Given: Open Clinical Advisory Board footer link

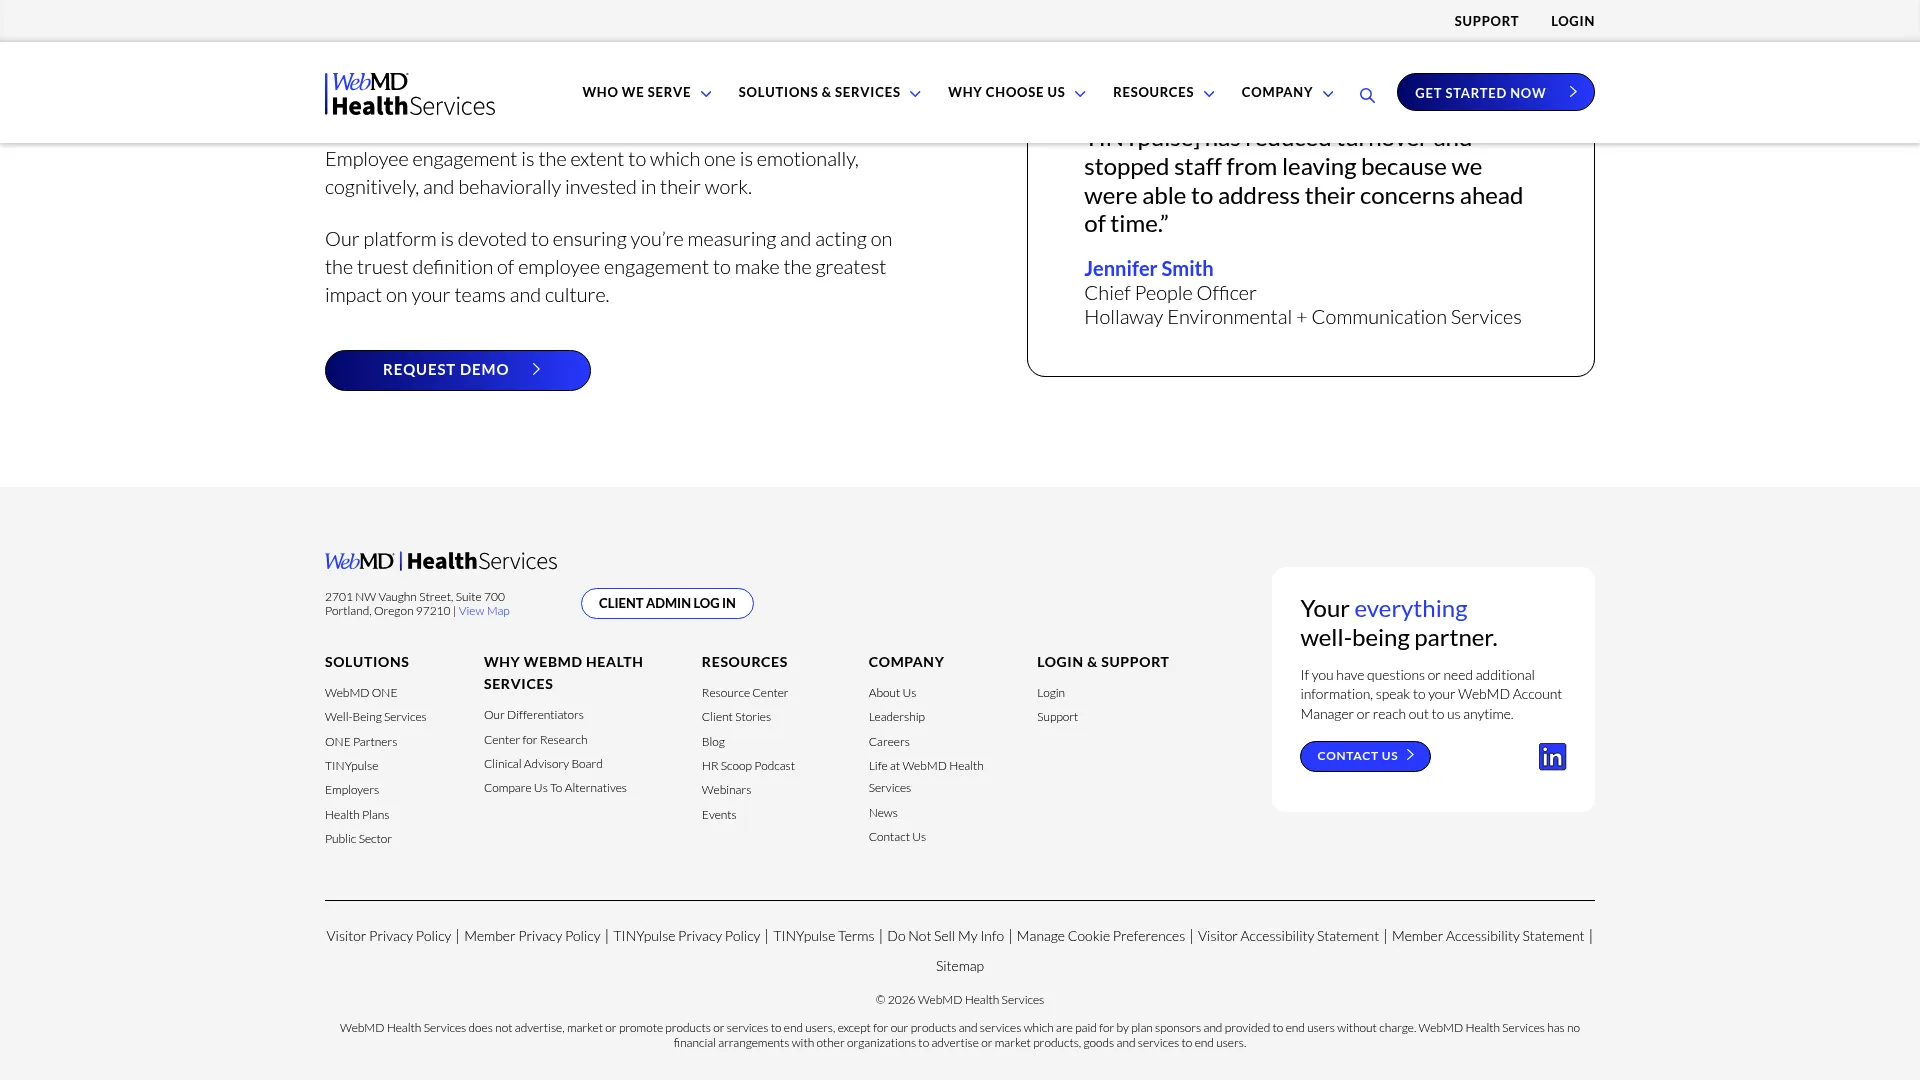Looking at the screenshot, I should [543, 764].
